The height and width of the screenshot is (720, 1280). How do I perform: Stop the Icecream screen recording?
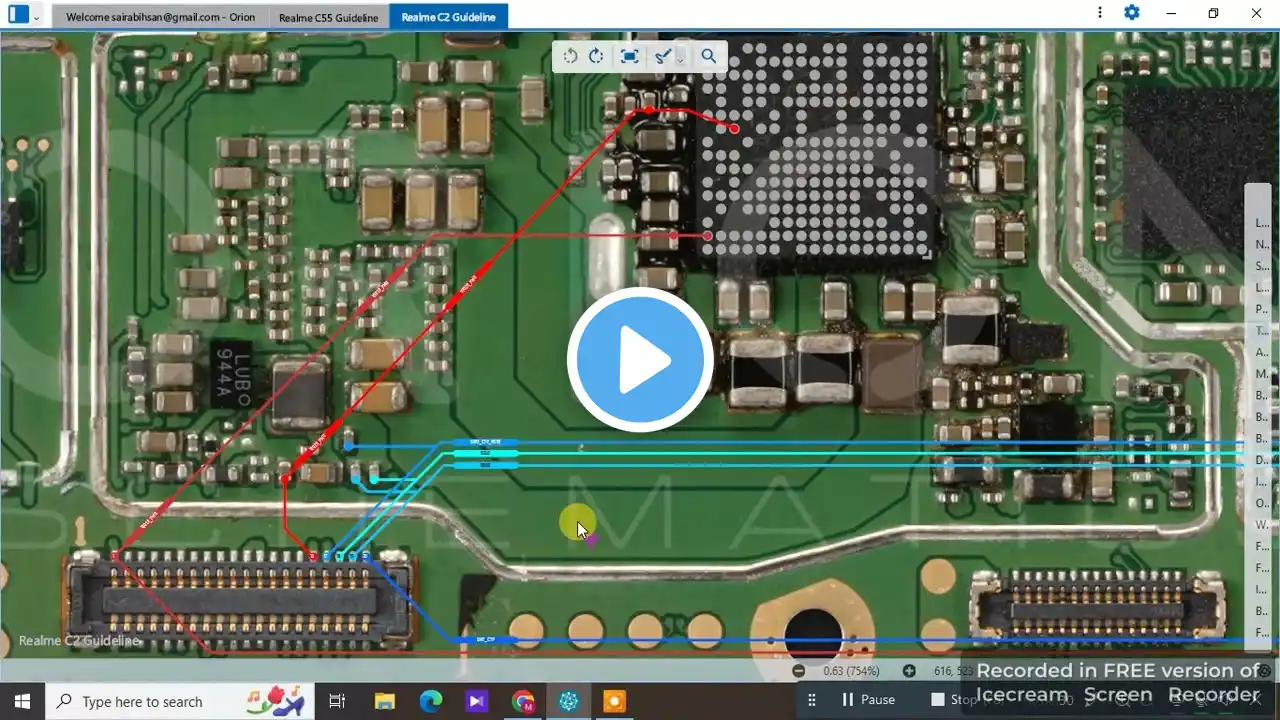tap(952, 699)
